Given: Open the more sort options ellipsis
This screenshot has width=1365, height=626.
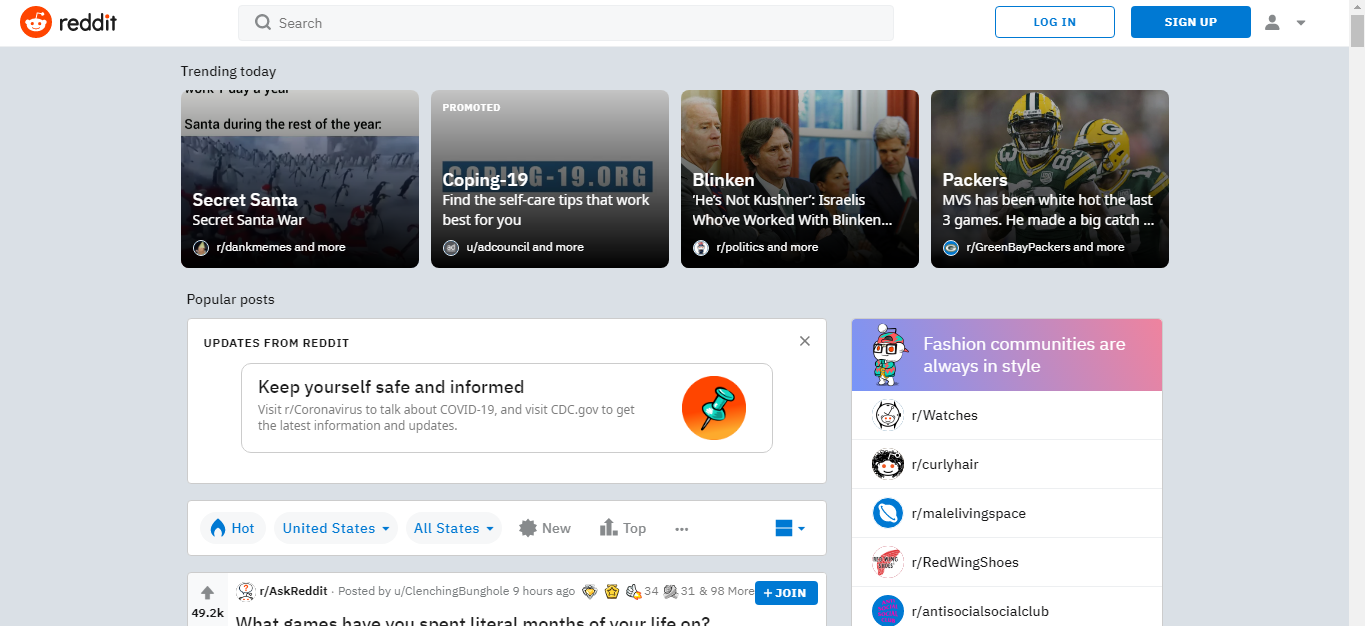Looking at the screenshot, I should [682, 529].
